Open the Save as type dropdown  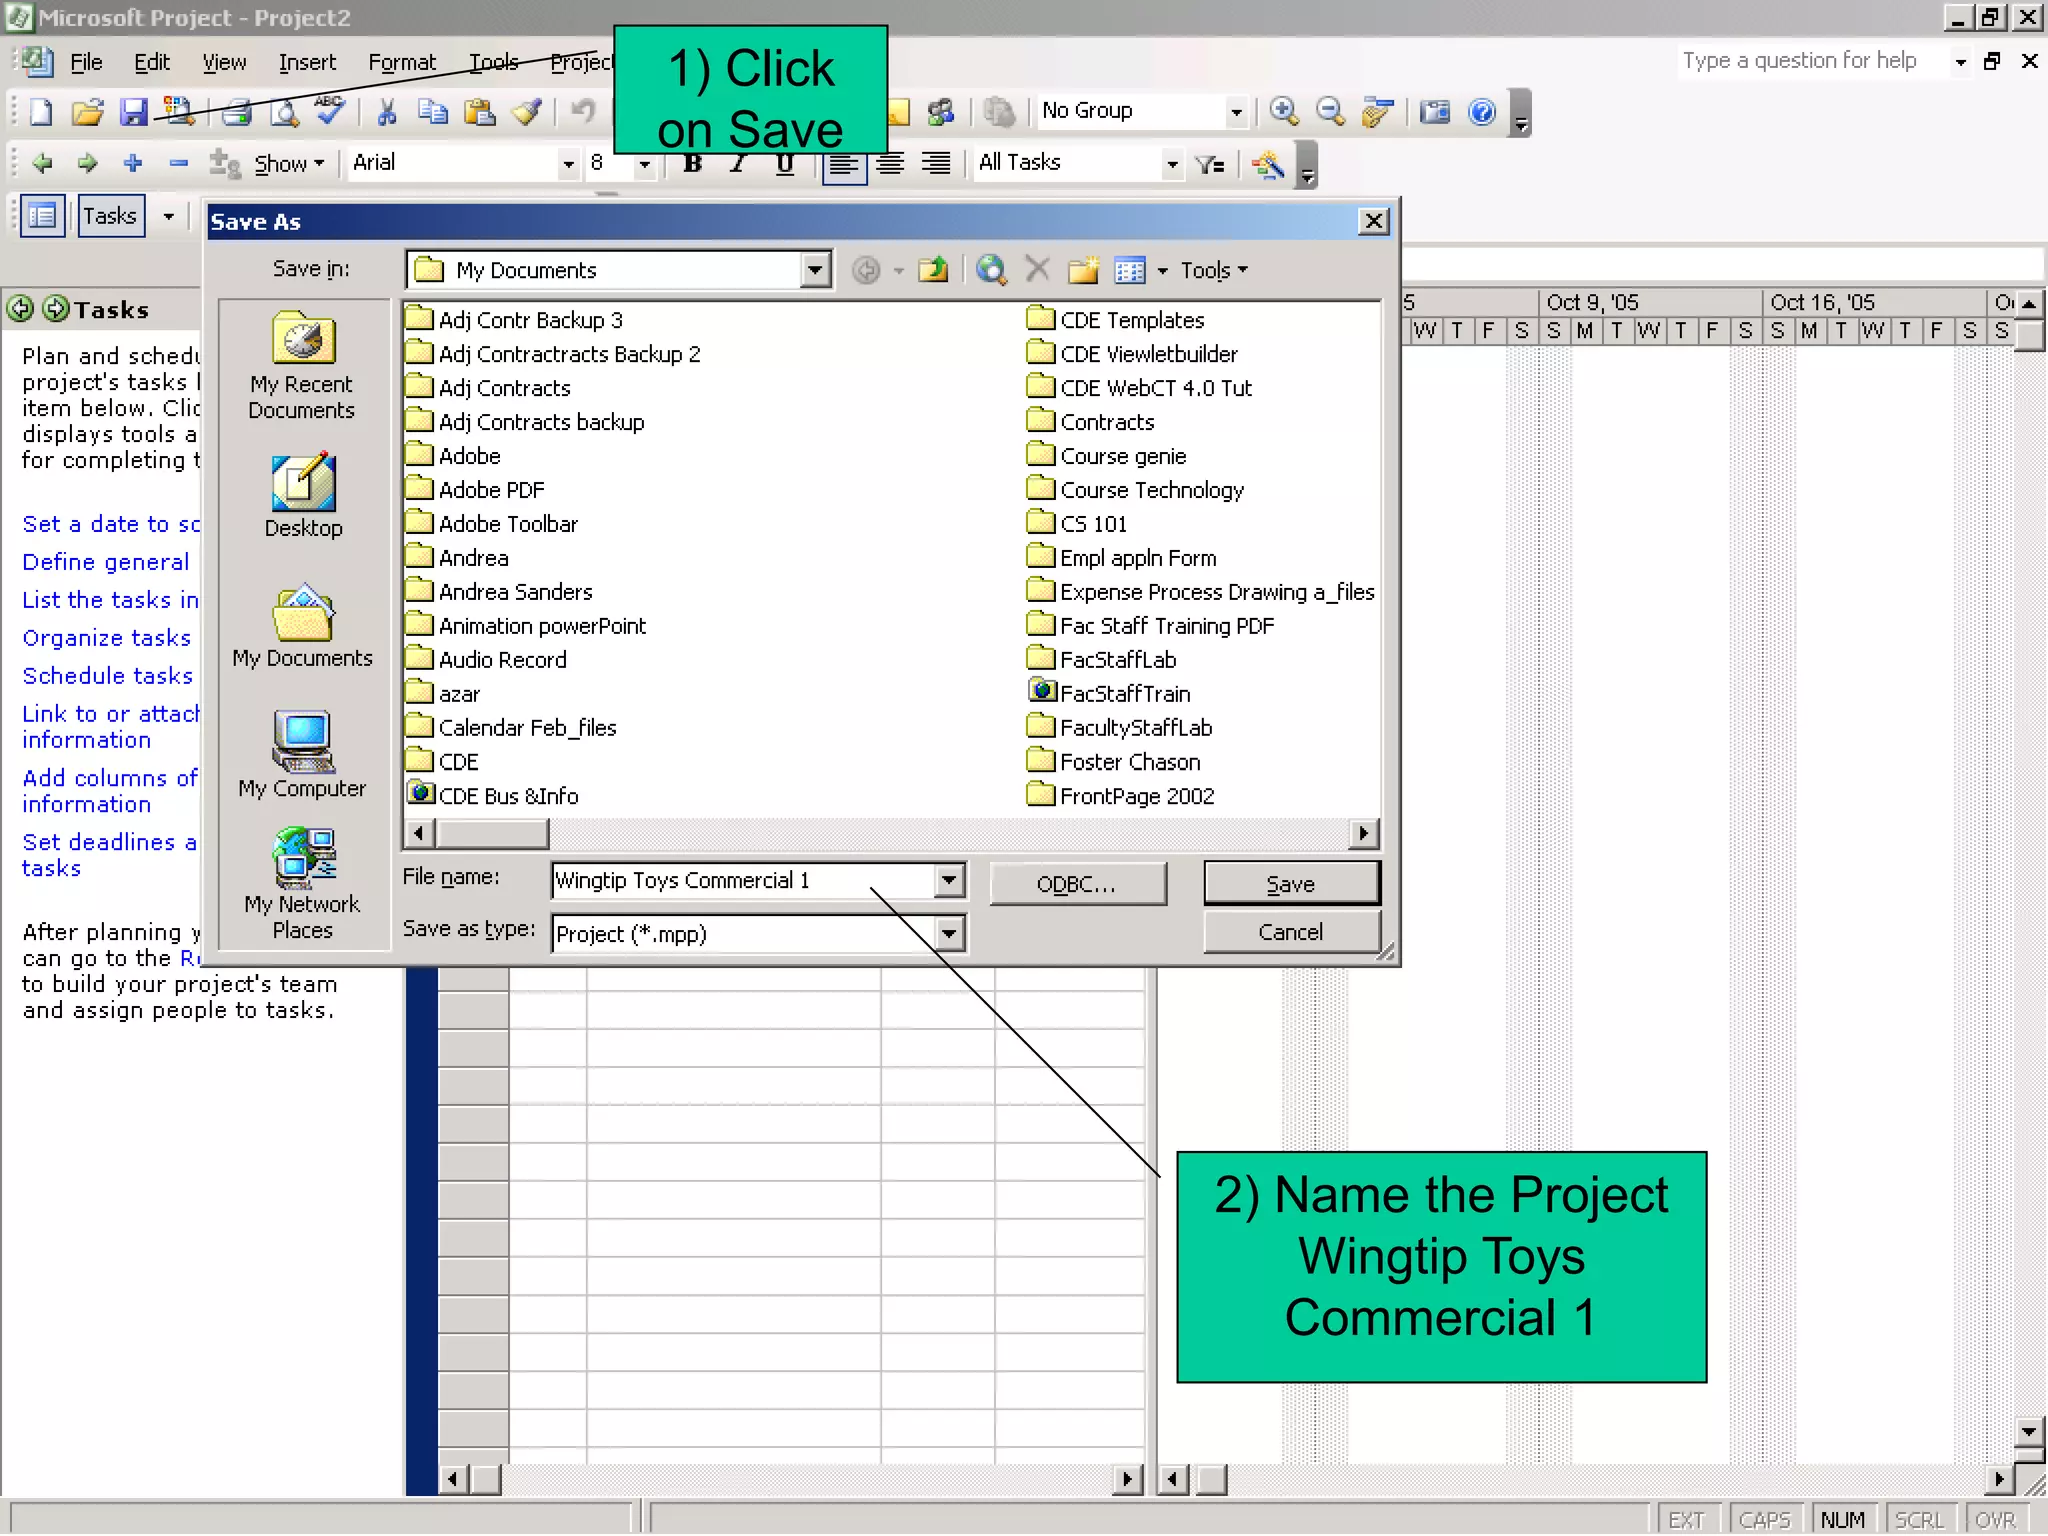click(949, 934)
